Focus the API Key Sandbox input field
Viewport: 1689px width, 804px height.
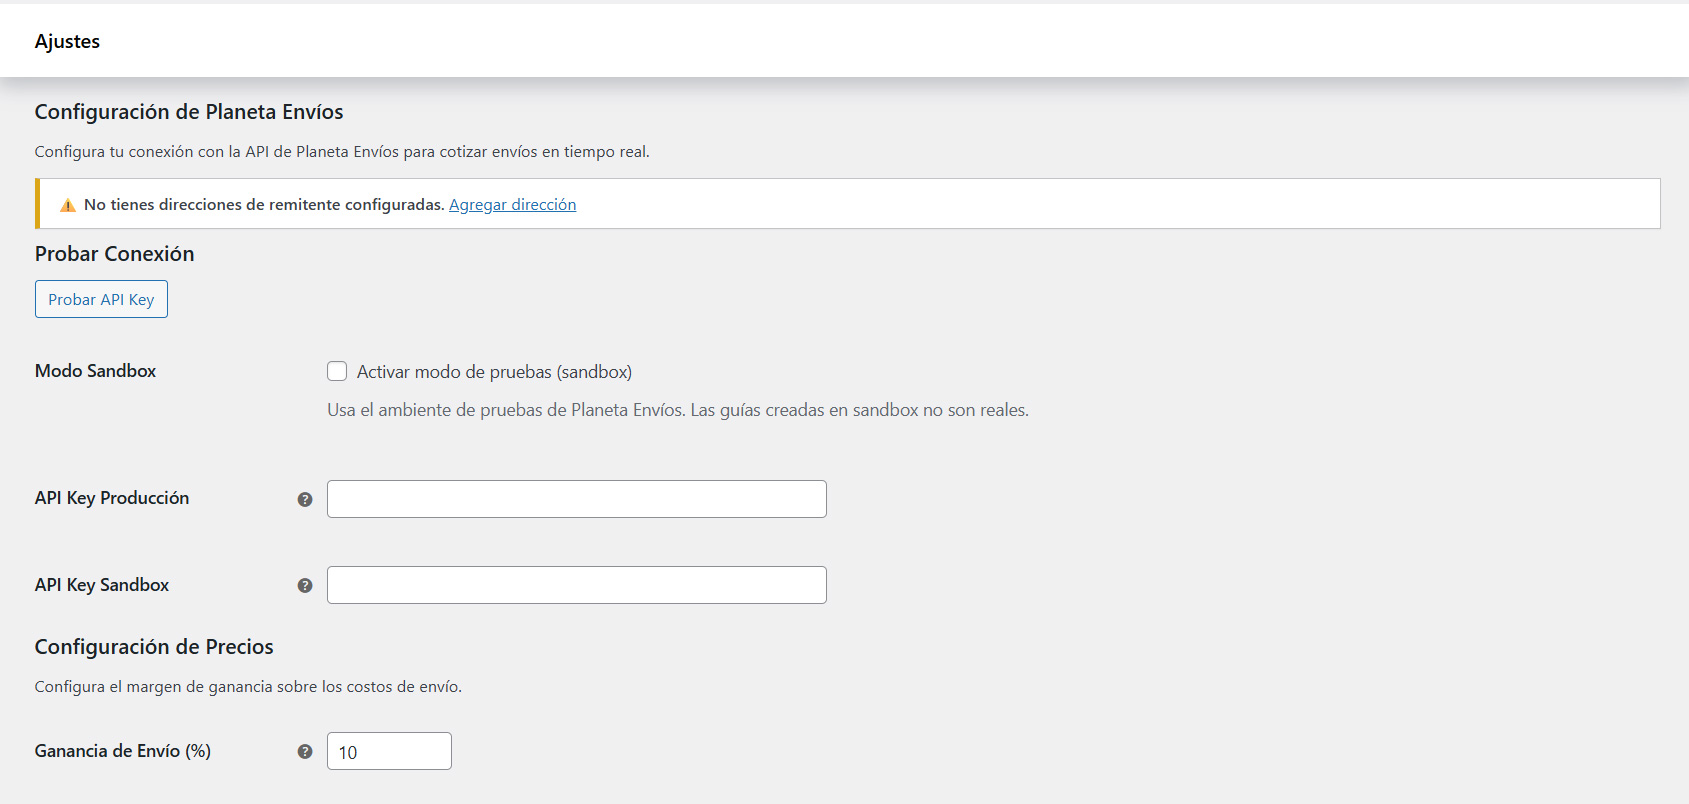click(x=577, y=585)
